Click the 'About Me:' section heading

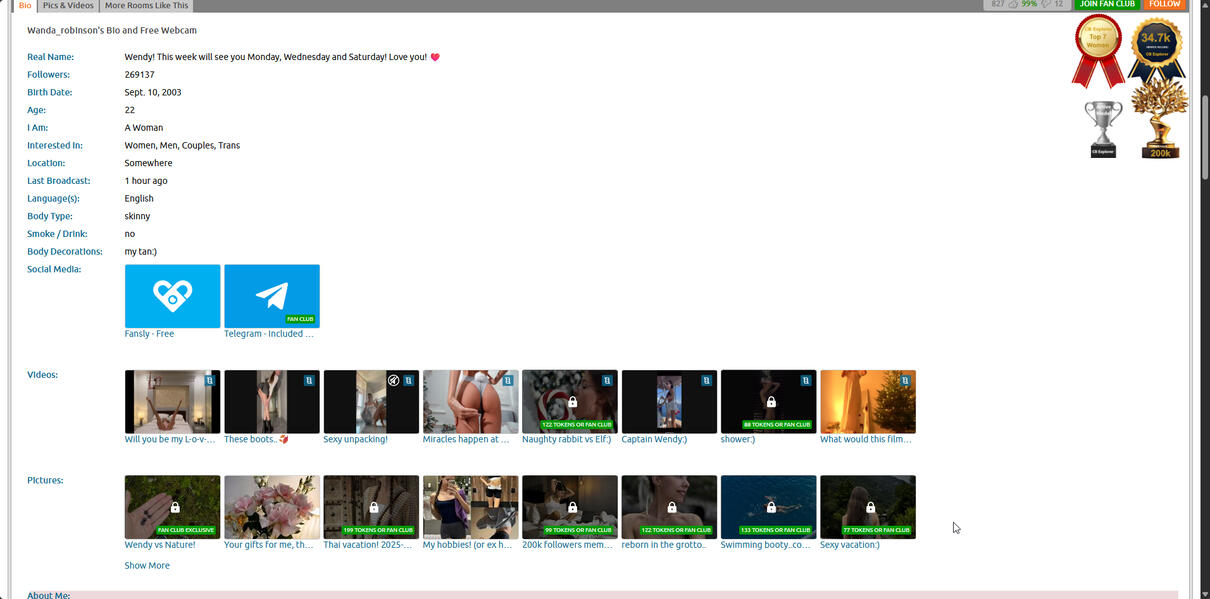pos(49,595)
